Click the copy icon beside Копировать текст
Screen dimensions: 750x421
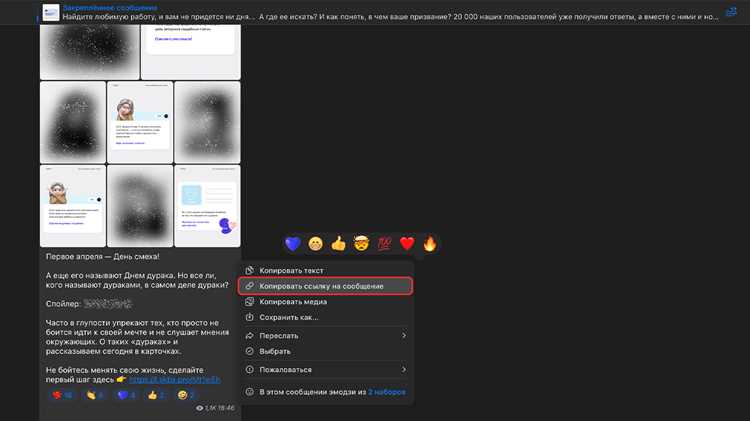249,270
